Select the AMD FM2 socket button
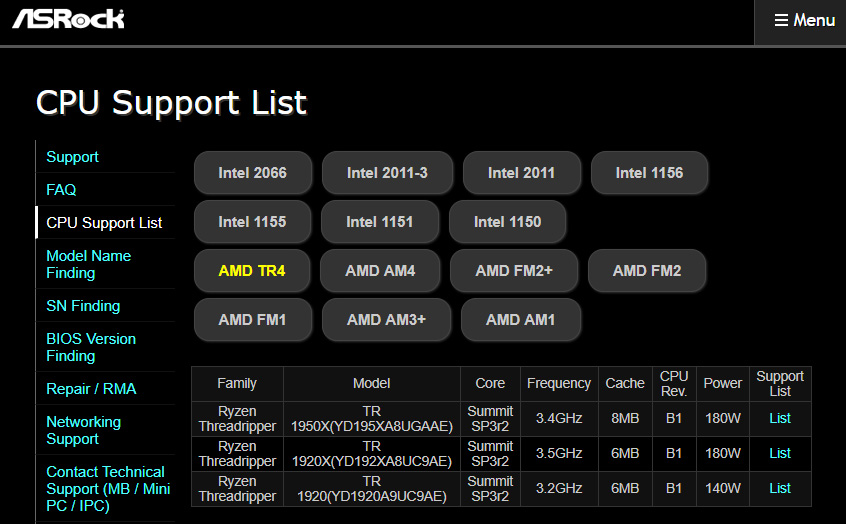The width and height of the screenshot is (846, 524). pos(647,270)
